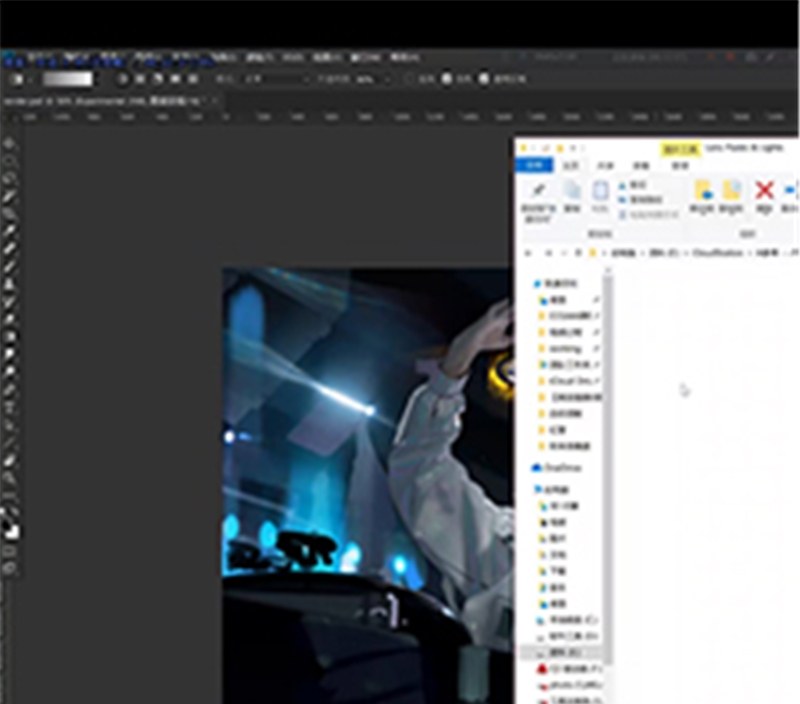The width and height of the screenshot is (800, 704).
Task: Click Explorer navigation pane scrollbar
Action: coord(608,469)
